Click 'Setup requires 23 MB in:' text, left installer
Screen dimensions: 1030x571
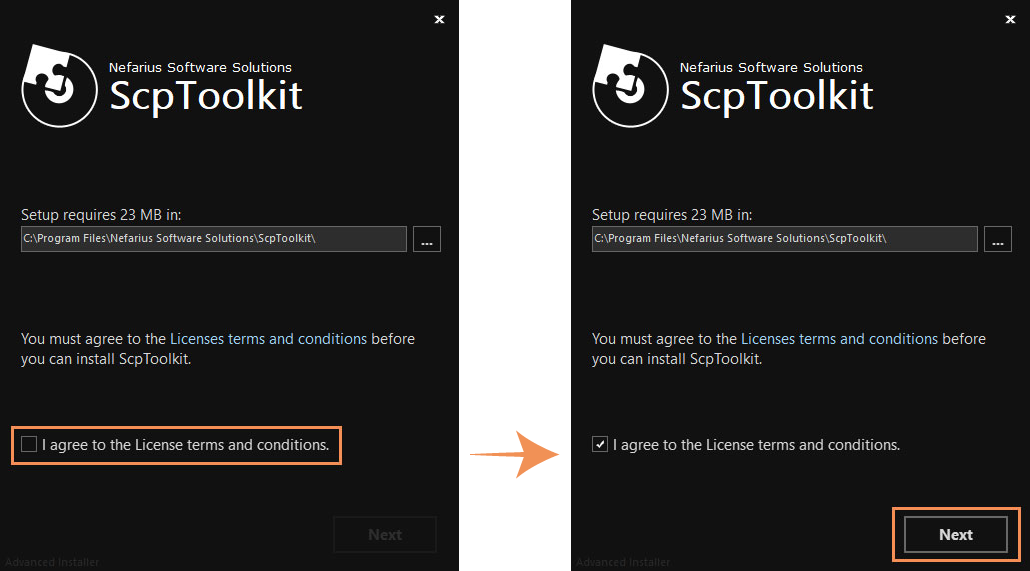pos(101,215)
